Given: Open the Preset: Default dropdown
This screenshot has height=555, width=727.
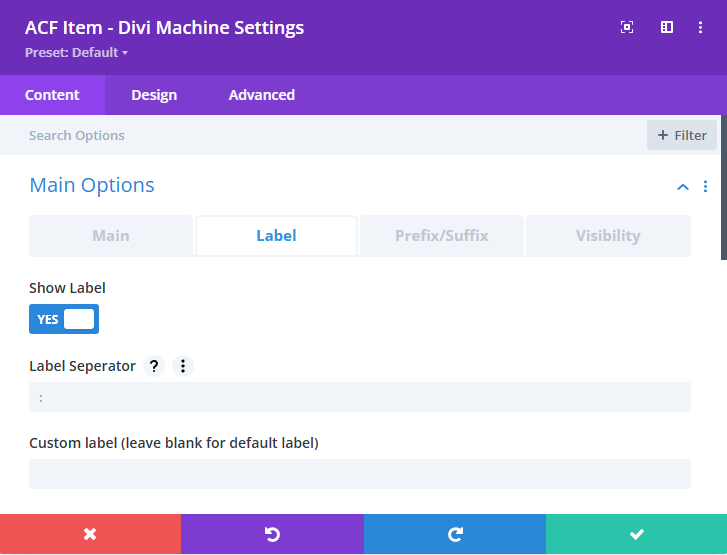Looking at the screenshot, I should click(77, 52).
